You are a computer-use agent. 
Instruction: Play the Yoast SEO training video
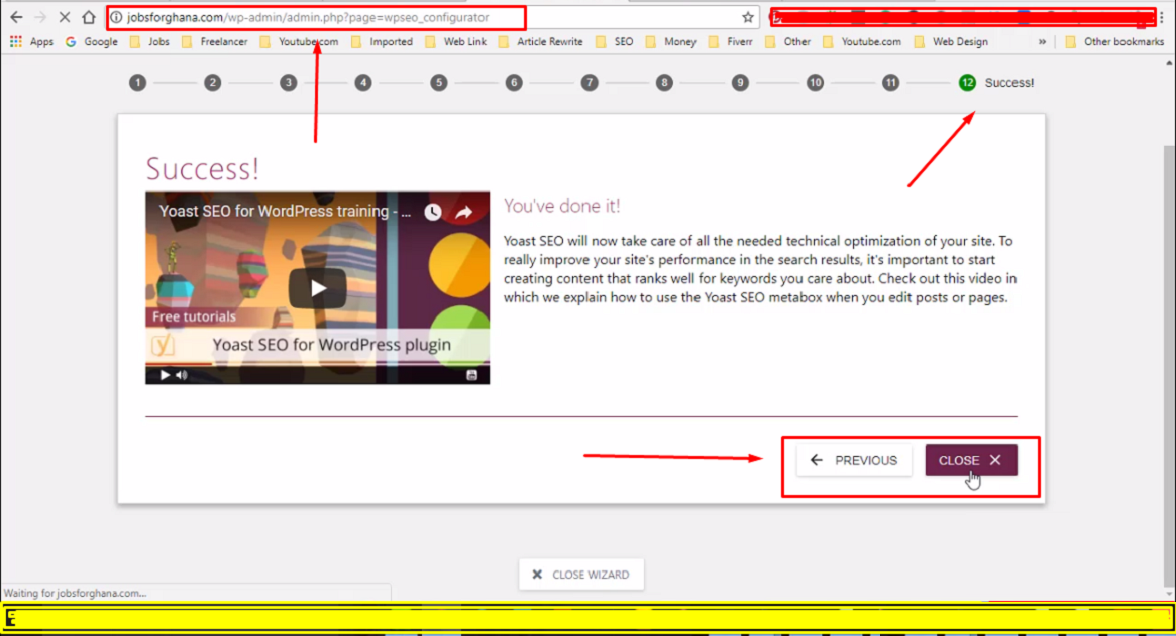pos(317,287)
